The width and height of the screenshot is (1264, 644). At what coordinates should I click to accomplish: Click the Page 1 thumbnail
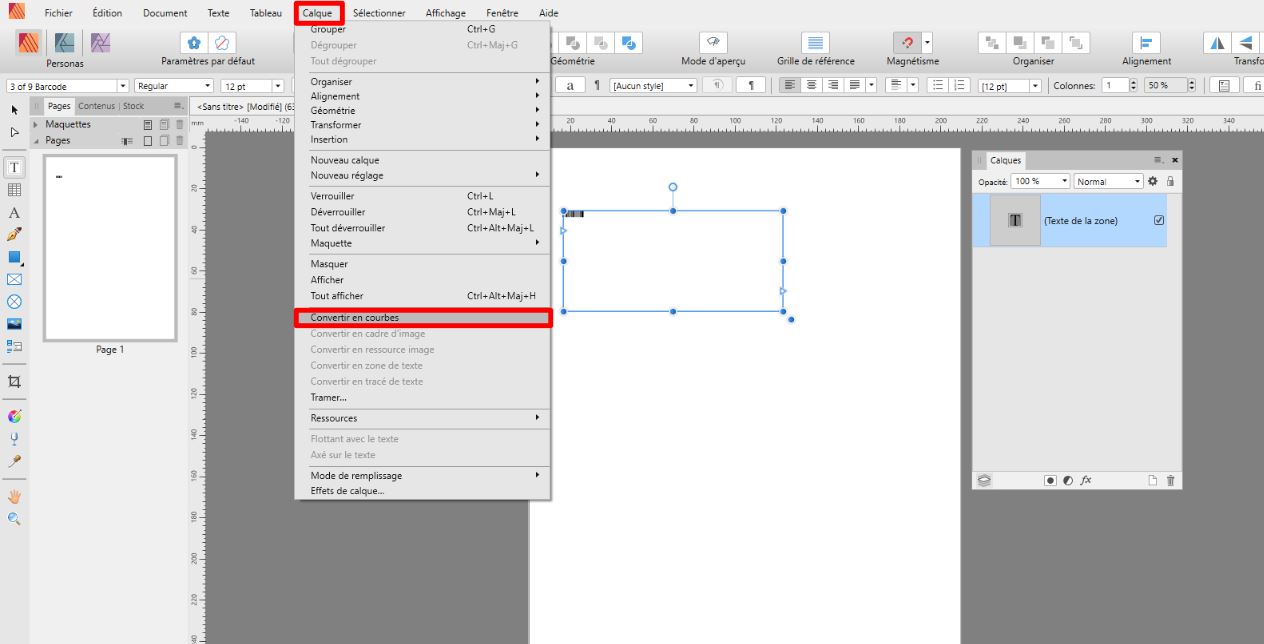[110, 248]
